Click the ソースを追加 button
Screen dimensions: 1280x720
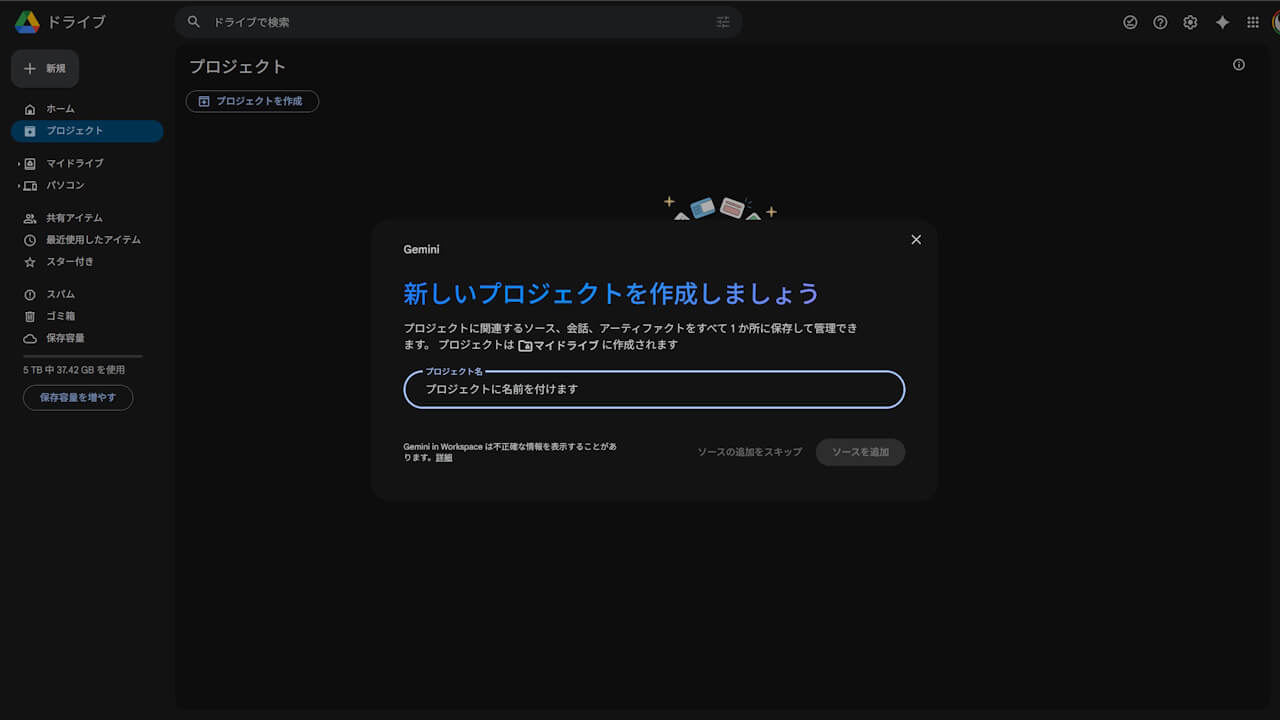click(x=860, y=452)
